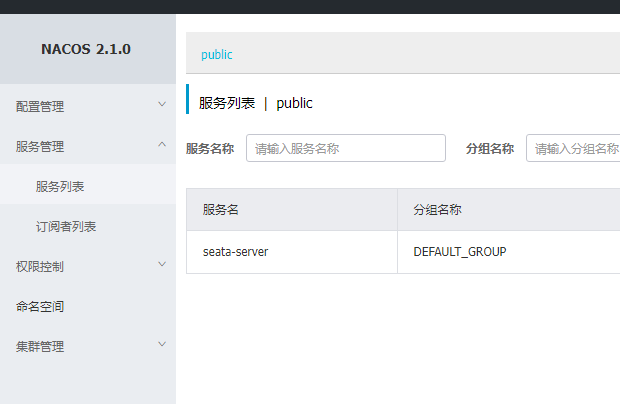The image size is (620, 404).
Task: Expand the 权限控制 chevron arrow
Action: [162, 265]
